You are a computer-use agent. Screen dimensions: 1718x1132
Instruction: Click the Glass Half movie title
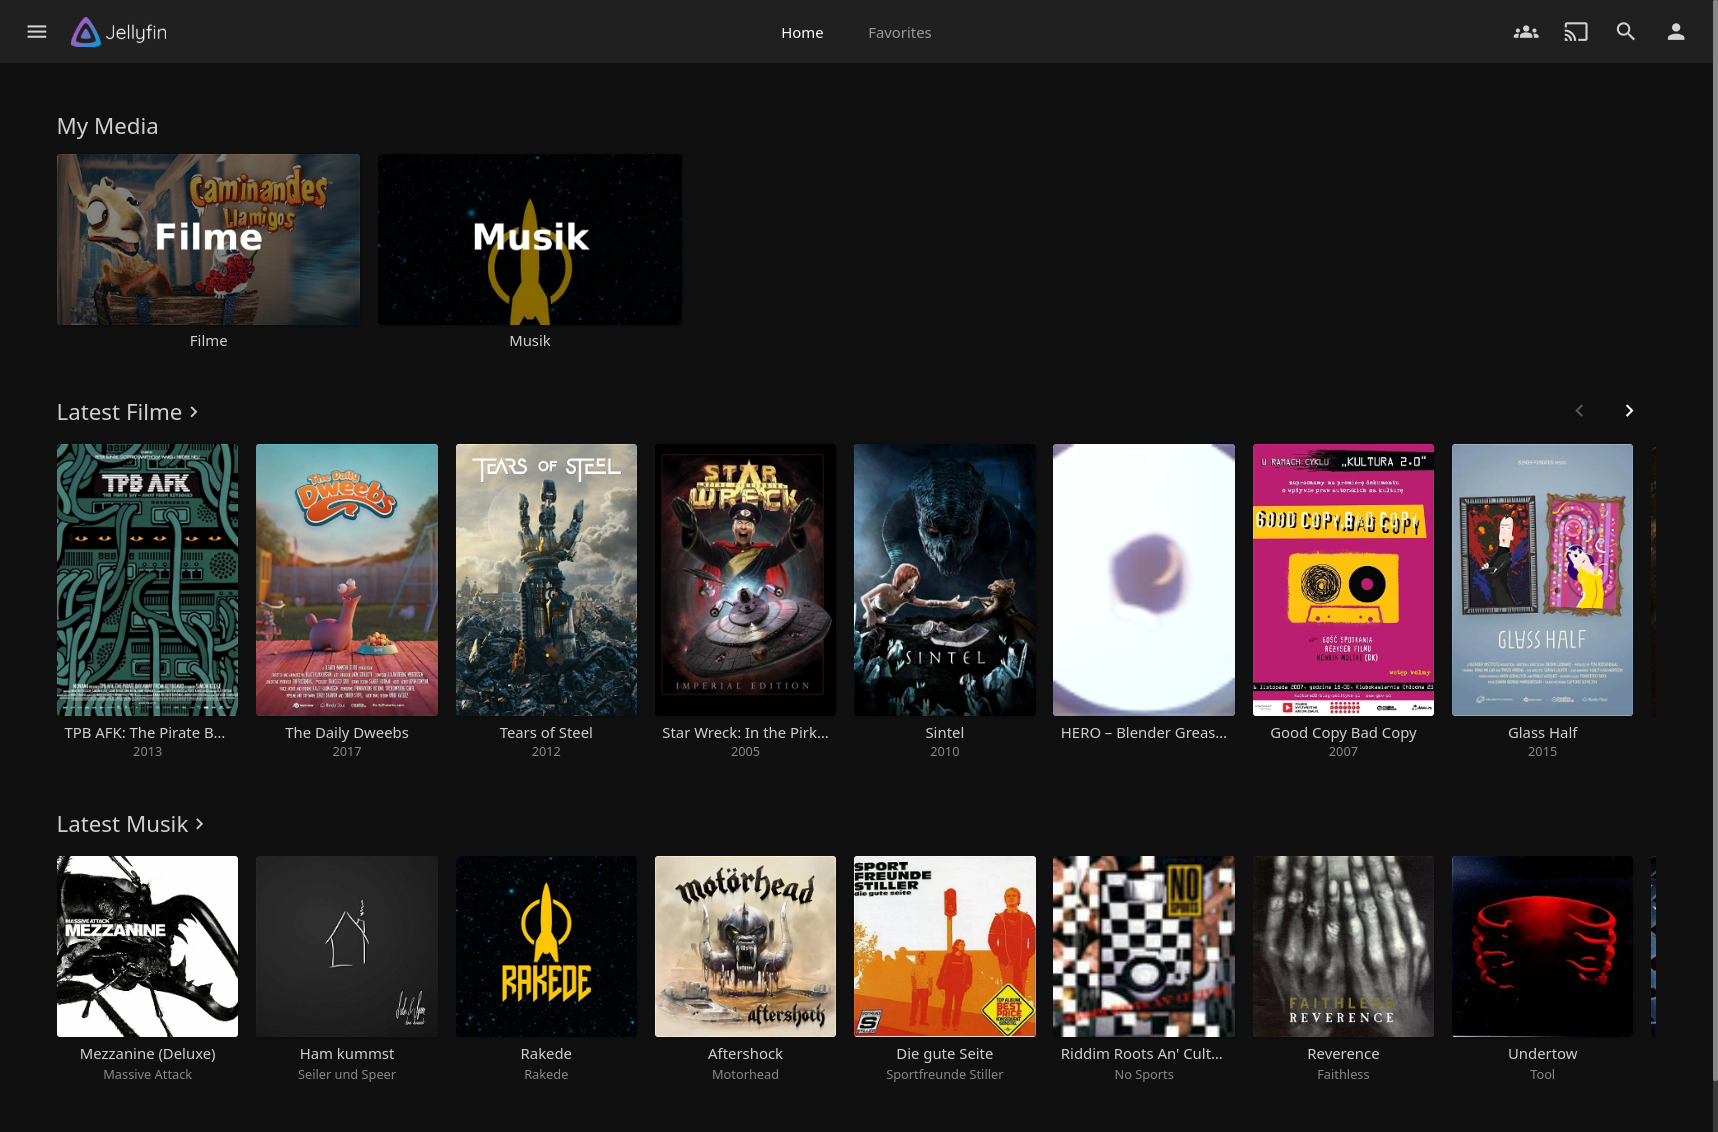pyautogui.click(x=1542, y=733)
